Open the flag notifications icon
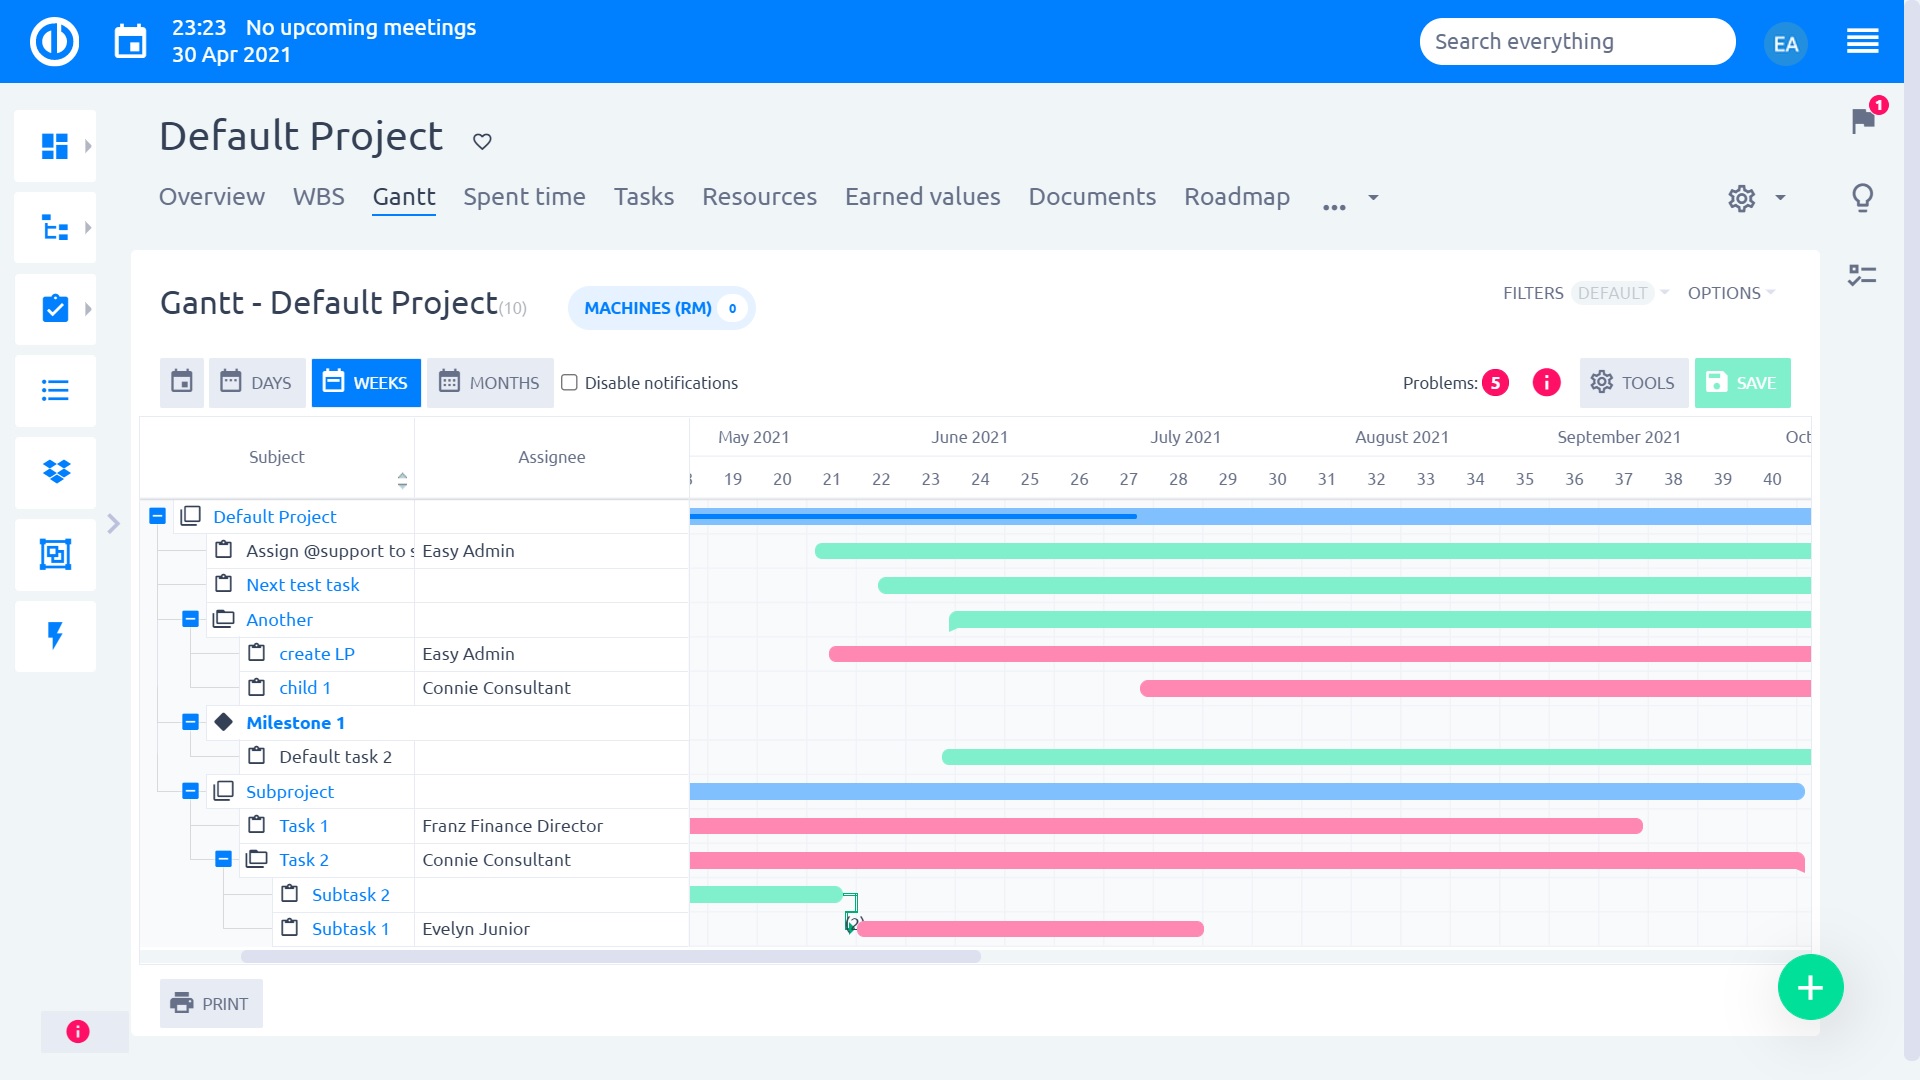Viewport: 1920px width, 1080px height. [1863, 120]
